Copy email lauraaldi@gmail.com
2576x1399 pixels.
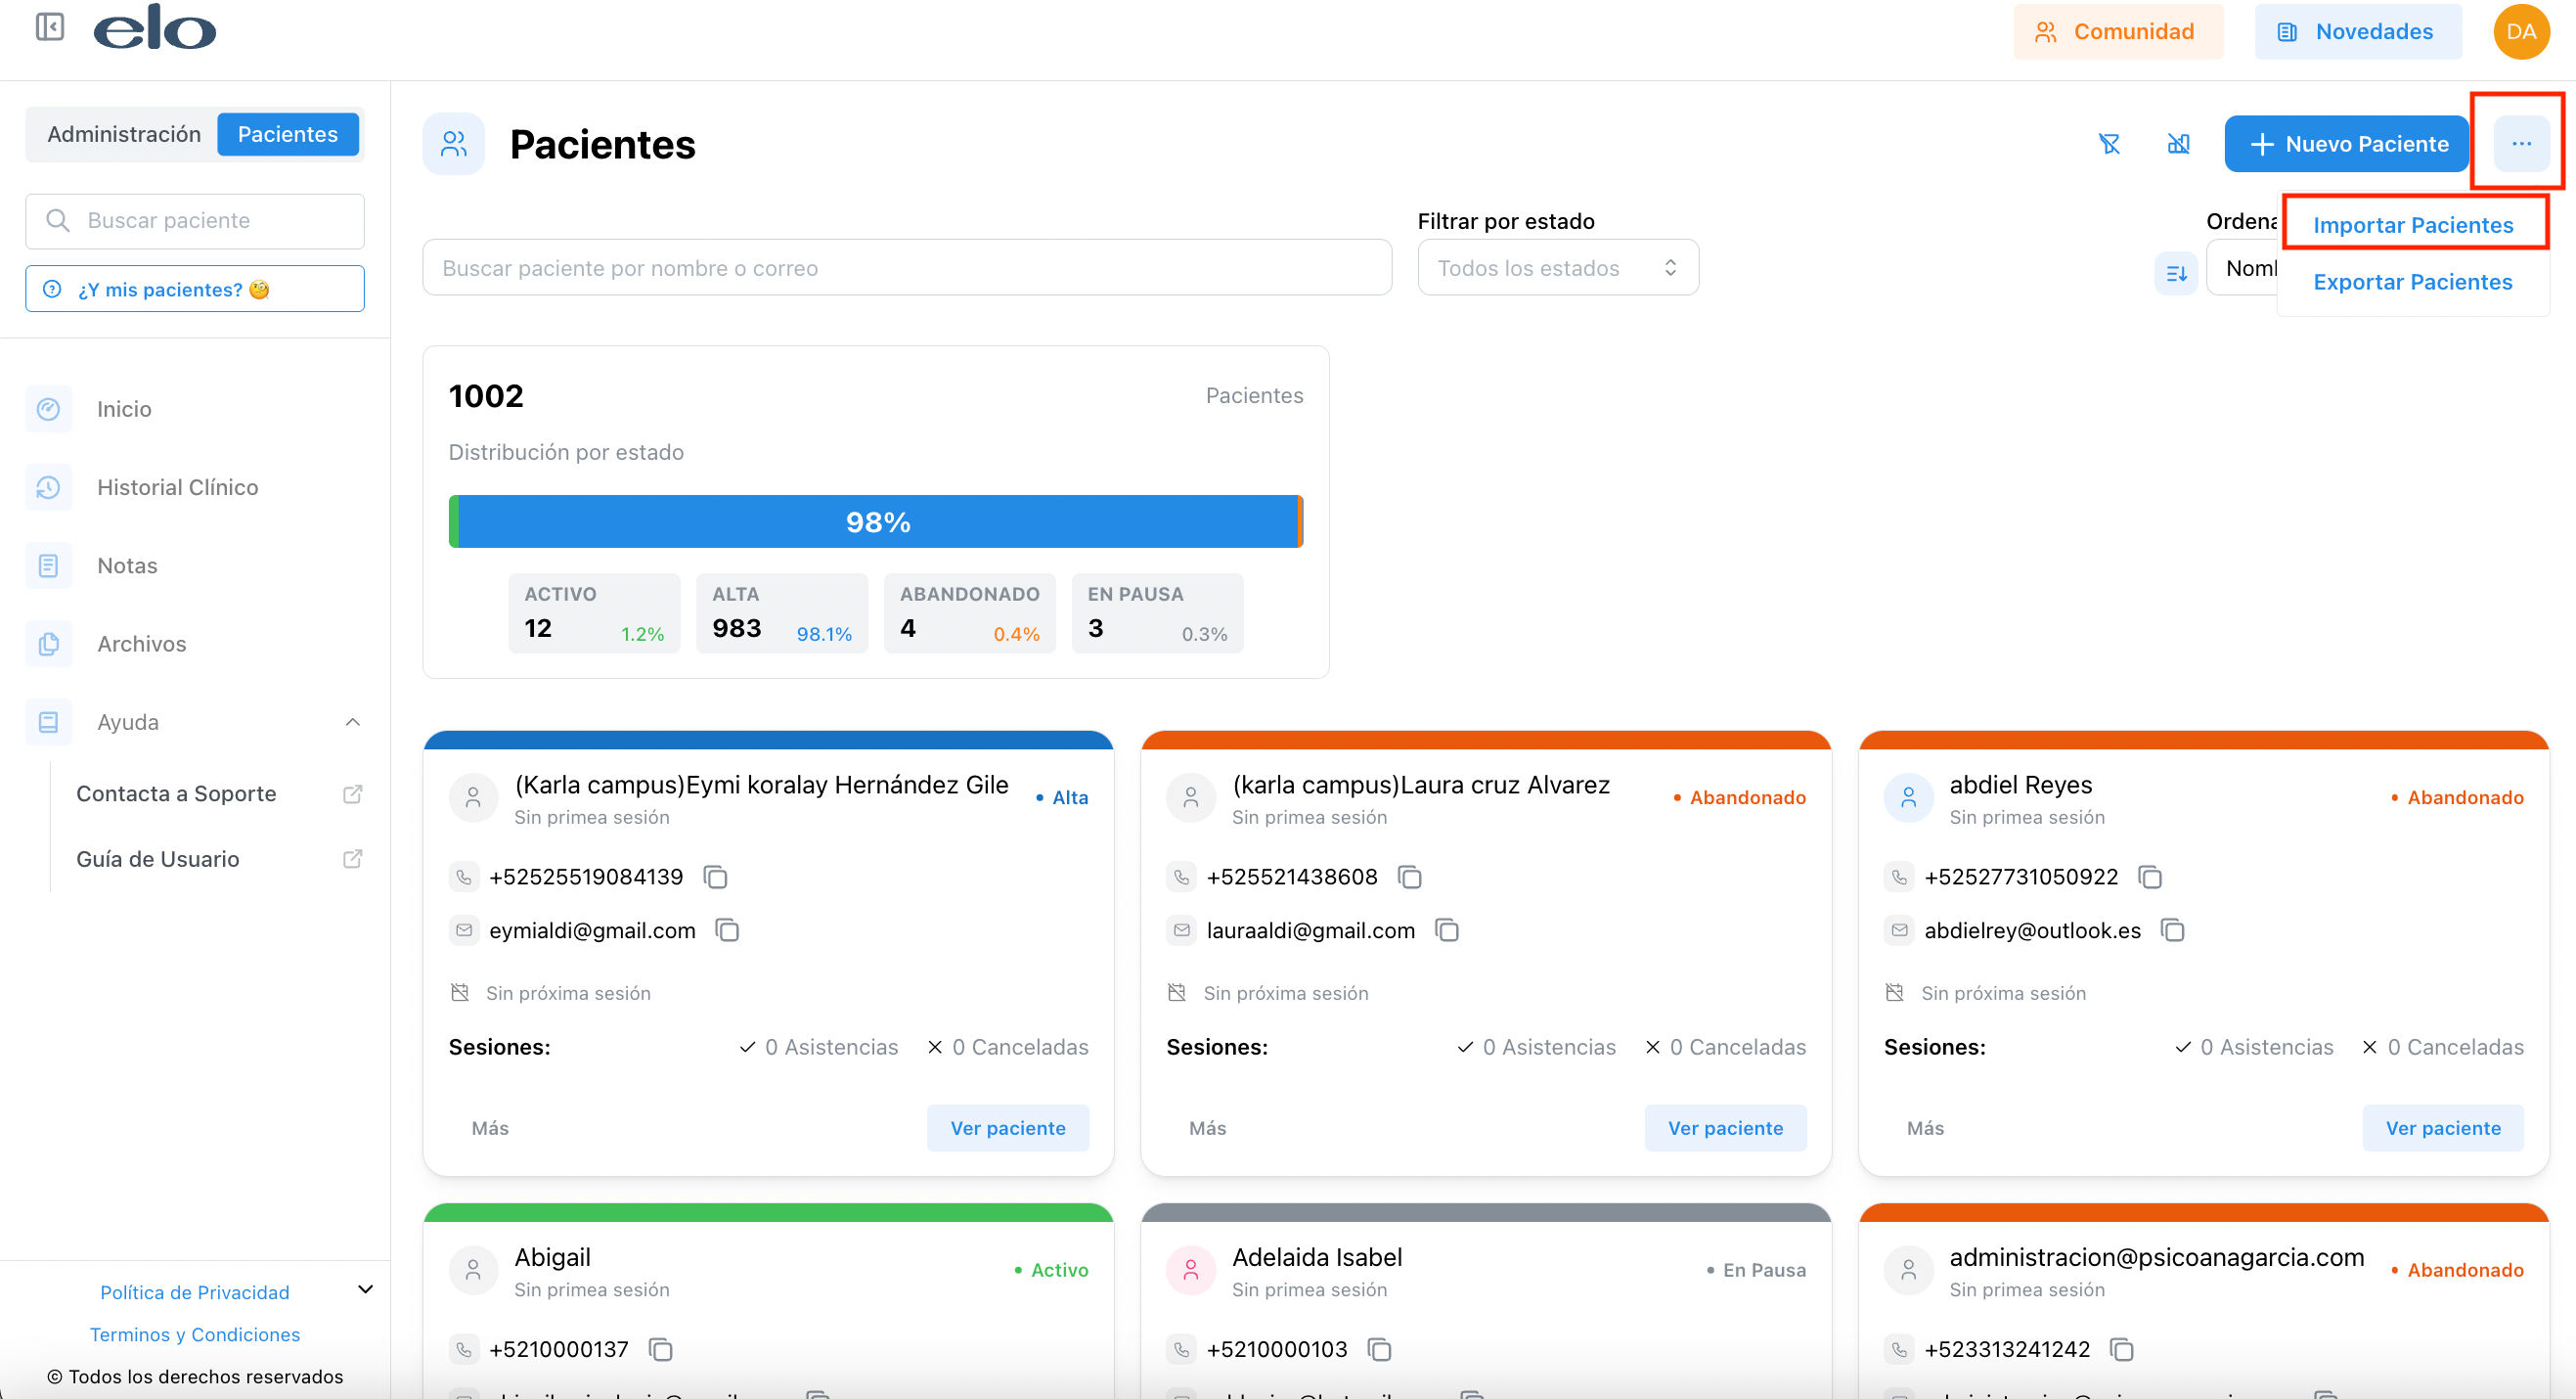coord(1447,930)
